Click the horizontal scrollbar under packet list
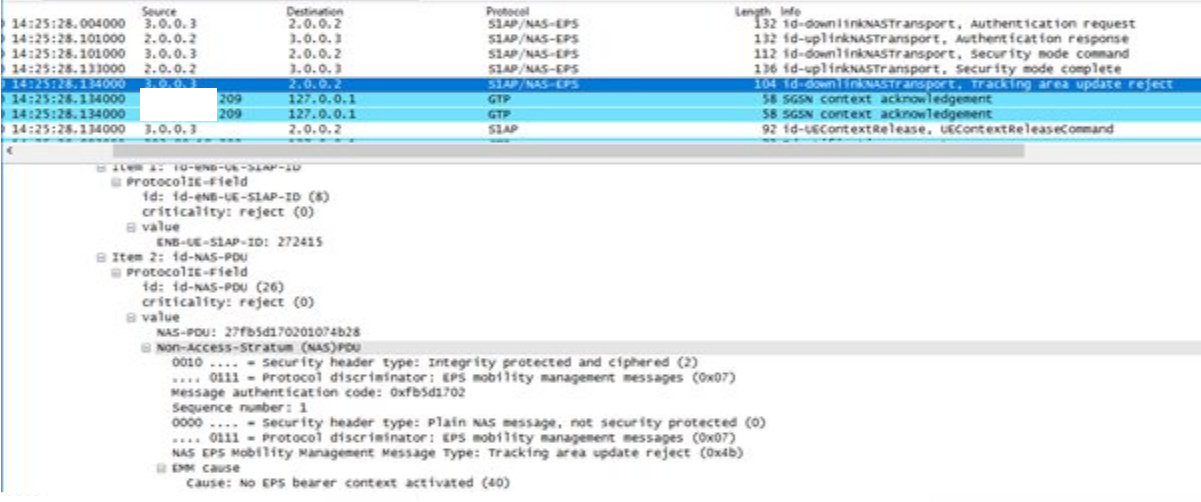This screenshot has width=1201, height=502. [600, 151]
